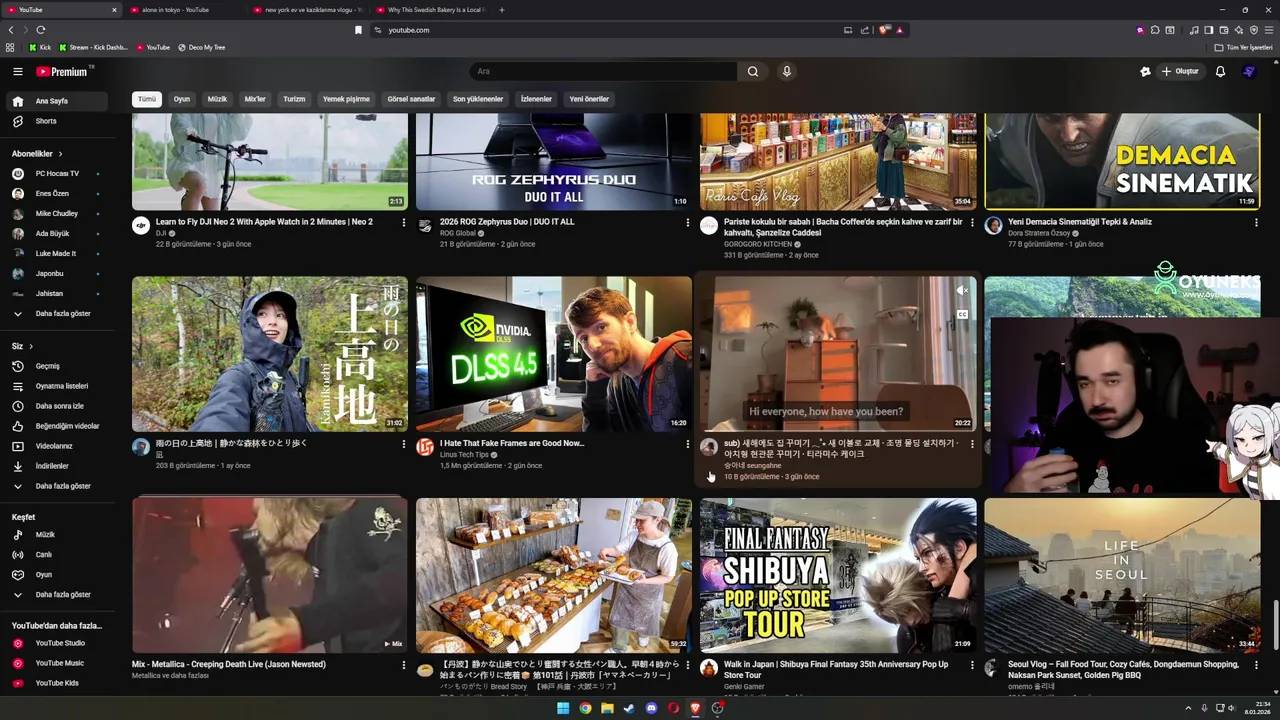
Task: Open Steam from the taskbar
Action: [x=629, y=708]
